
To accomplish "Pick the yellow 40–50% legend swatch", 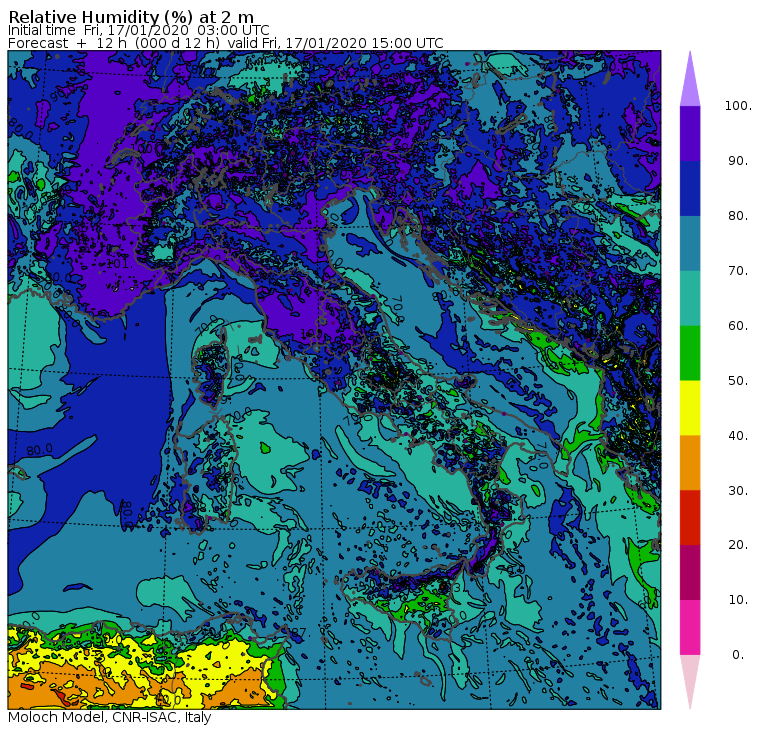I will coord(690,408).
